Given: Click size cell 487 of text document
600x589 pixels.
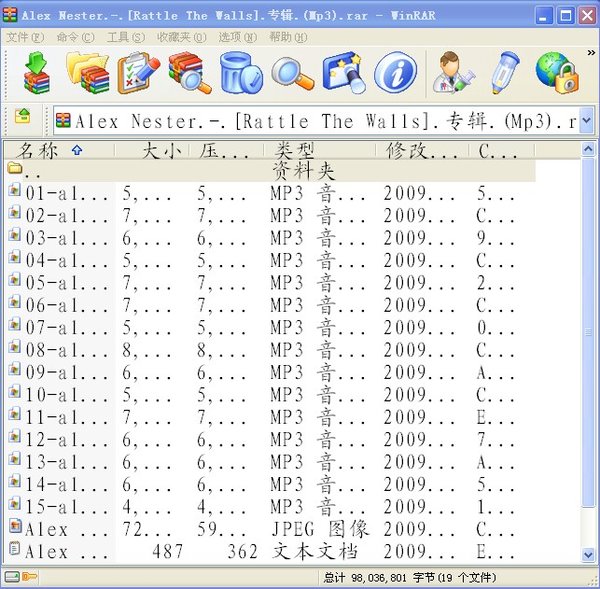Looking at the screenshot, I should [x=168, y=551].
